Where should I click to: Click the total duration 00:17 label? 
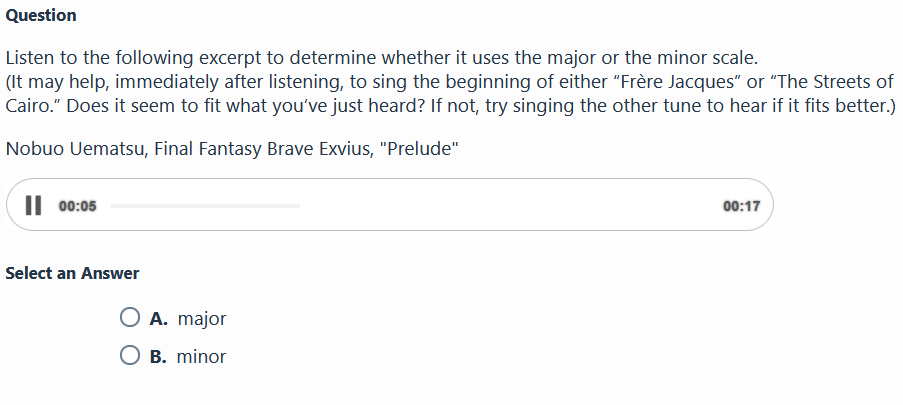pyautogui.click(x=741, y=206)
